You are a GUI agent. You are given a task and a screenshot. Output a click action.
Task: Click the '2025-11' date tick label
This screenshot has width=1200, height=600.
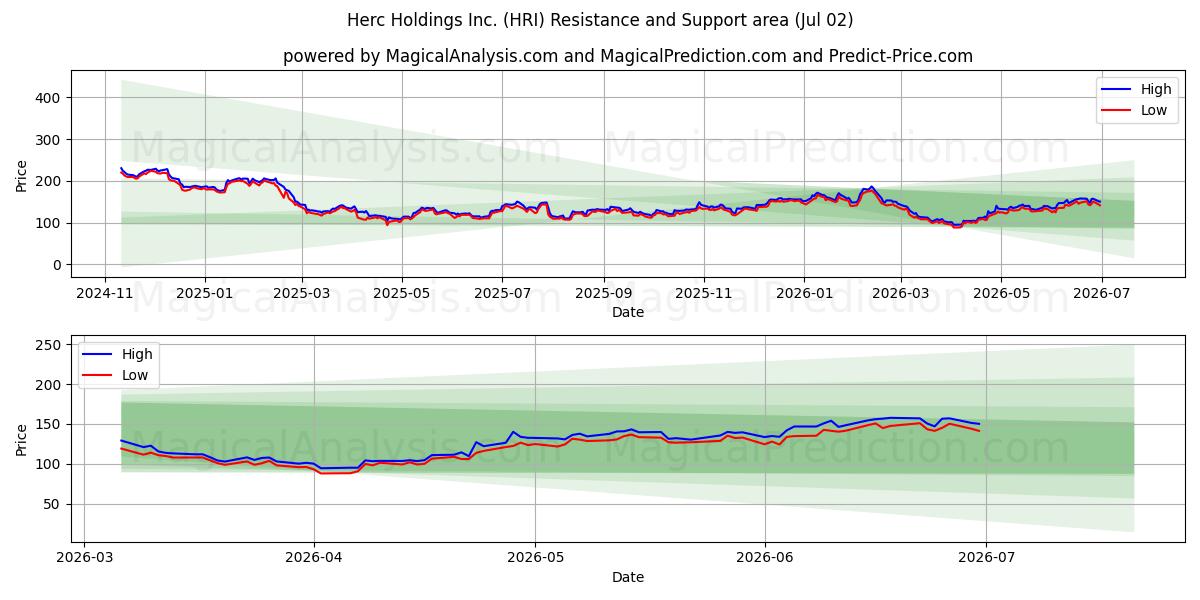coord(704,294)
